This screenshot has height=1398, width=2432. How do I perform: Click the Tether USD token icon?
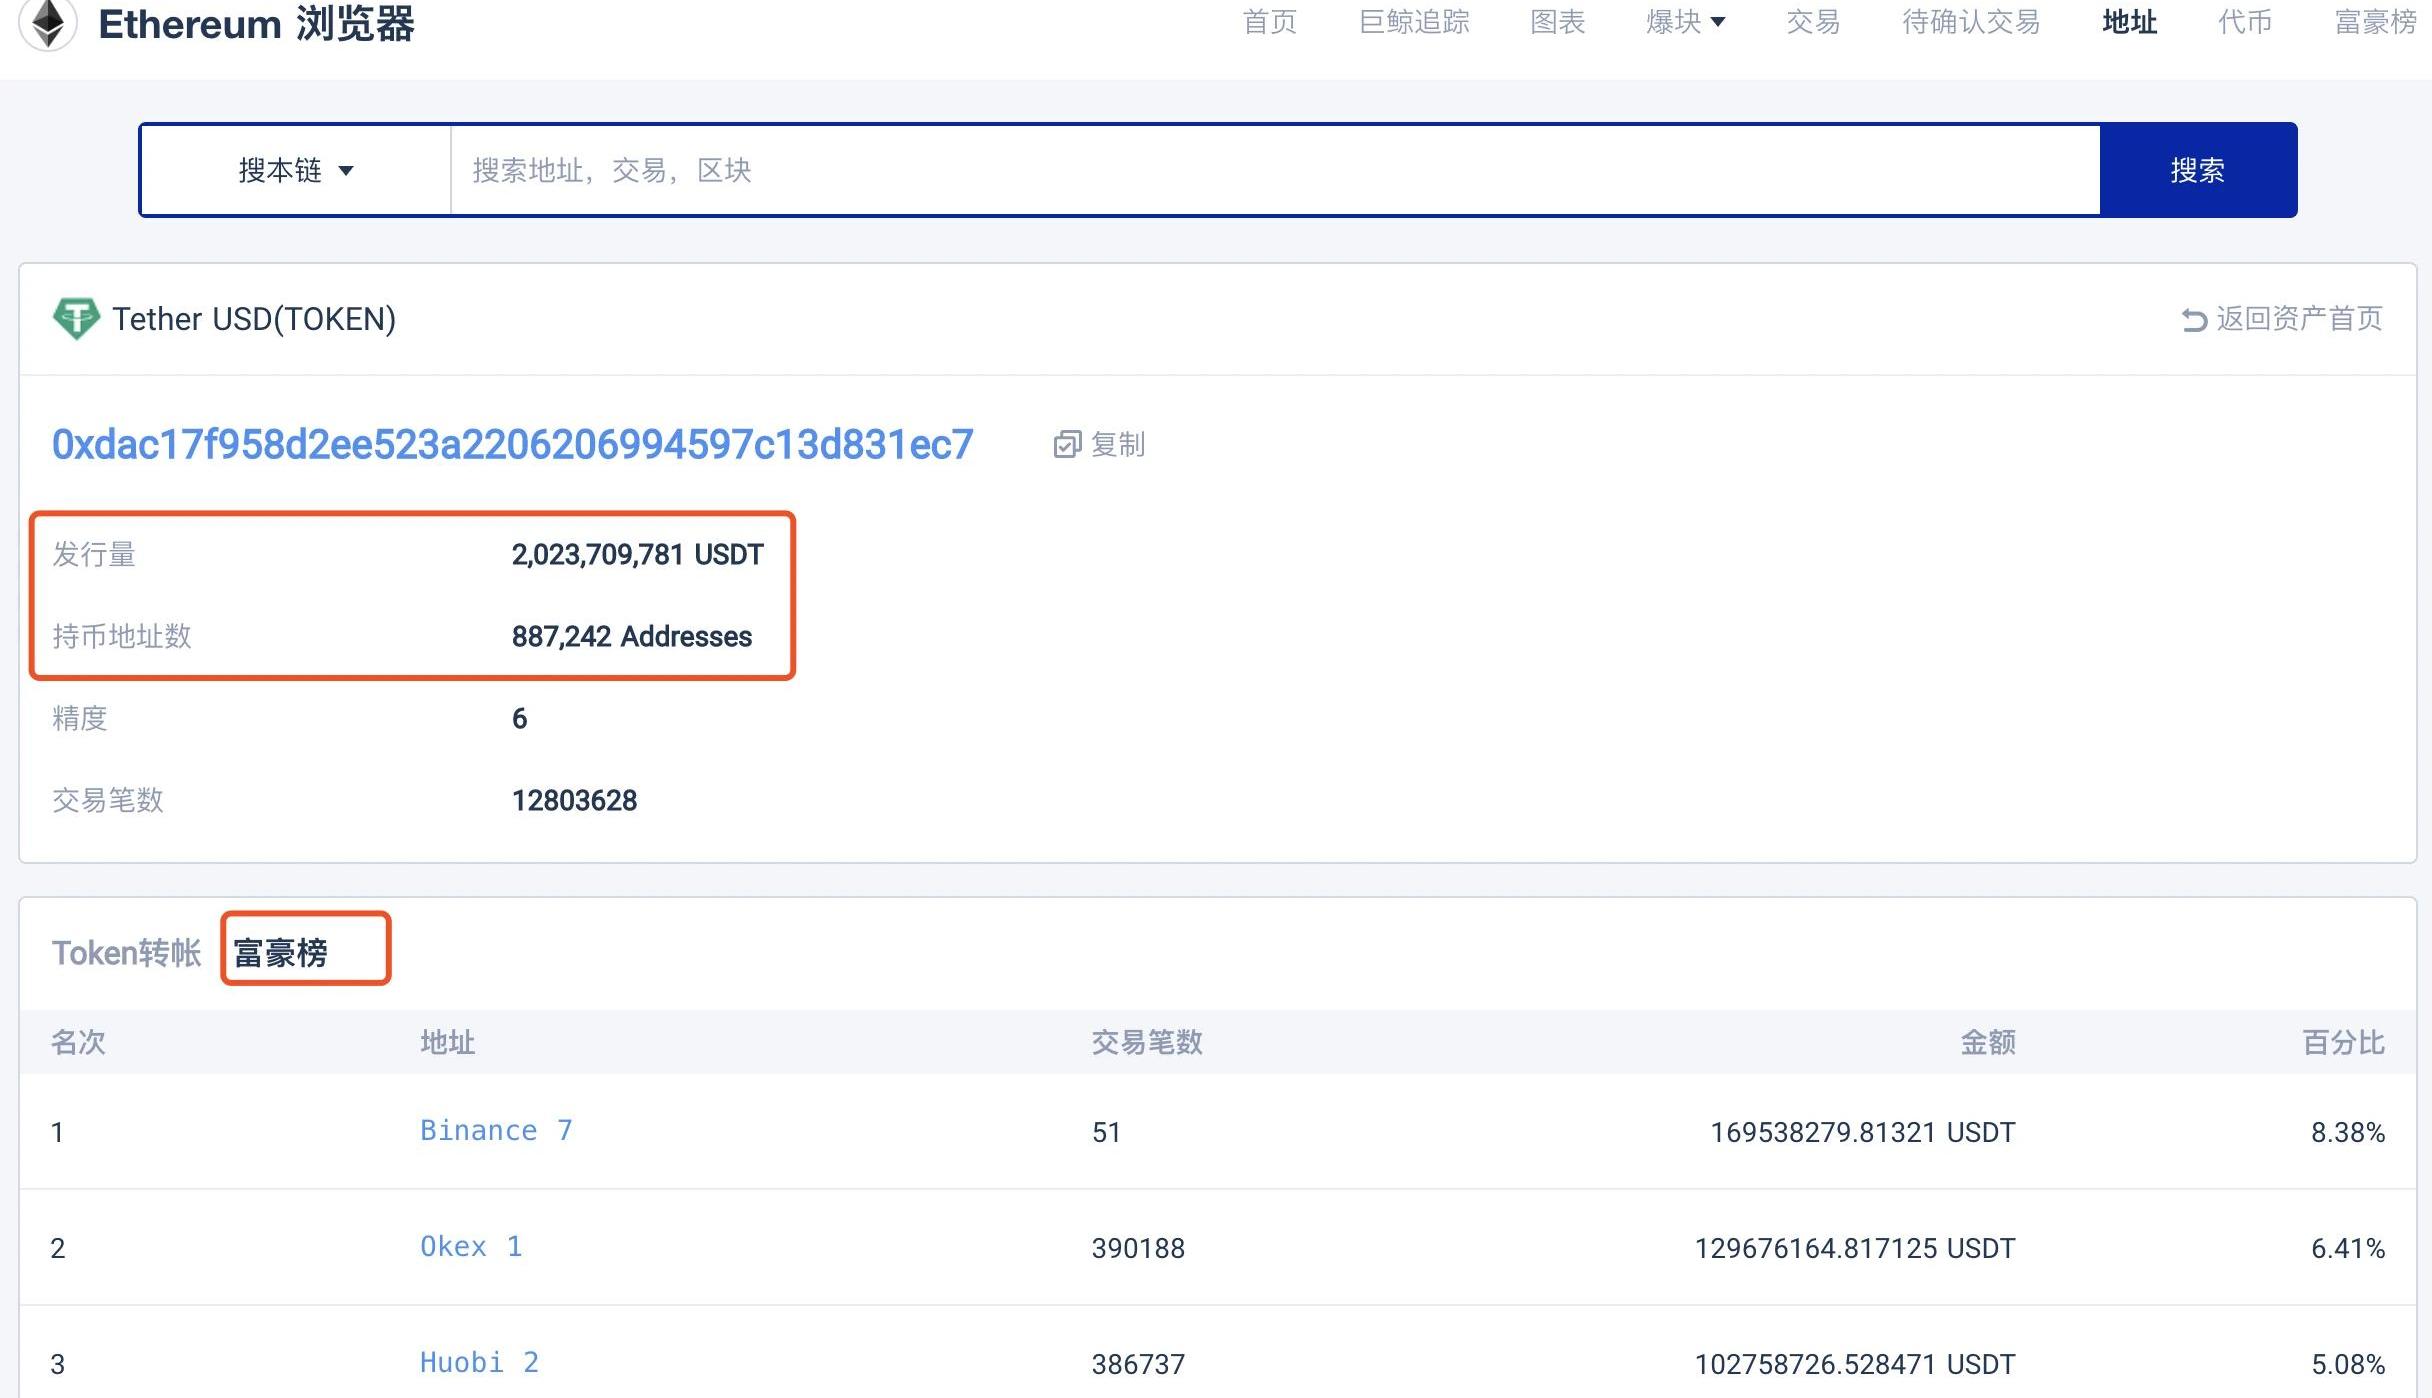coord(76,319)
